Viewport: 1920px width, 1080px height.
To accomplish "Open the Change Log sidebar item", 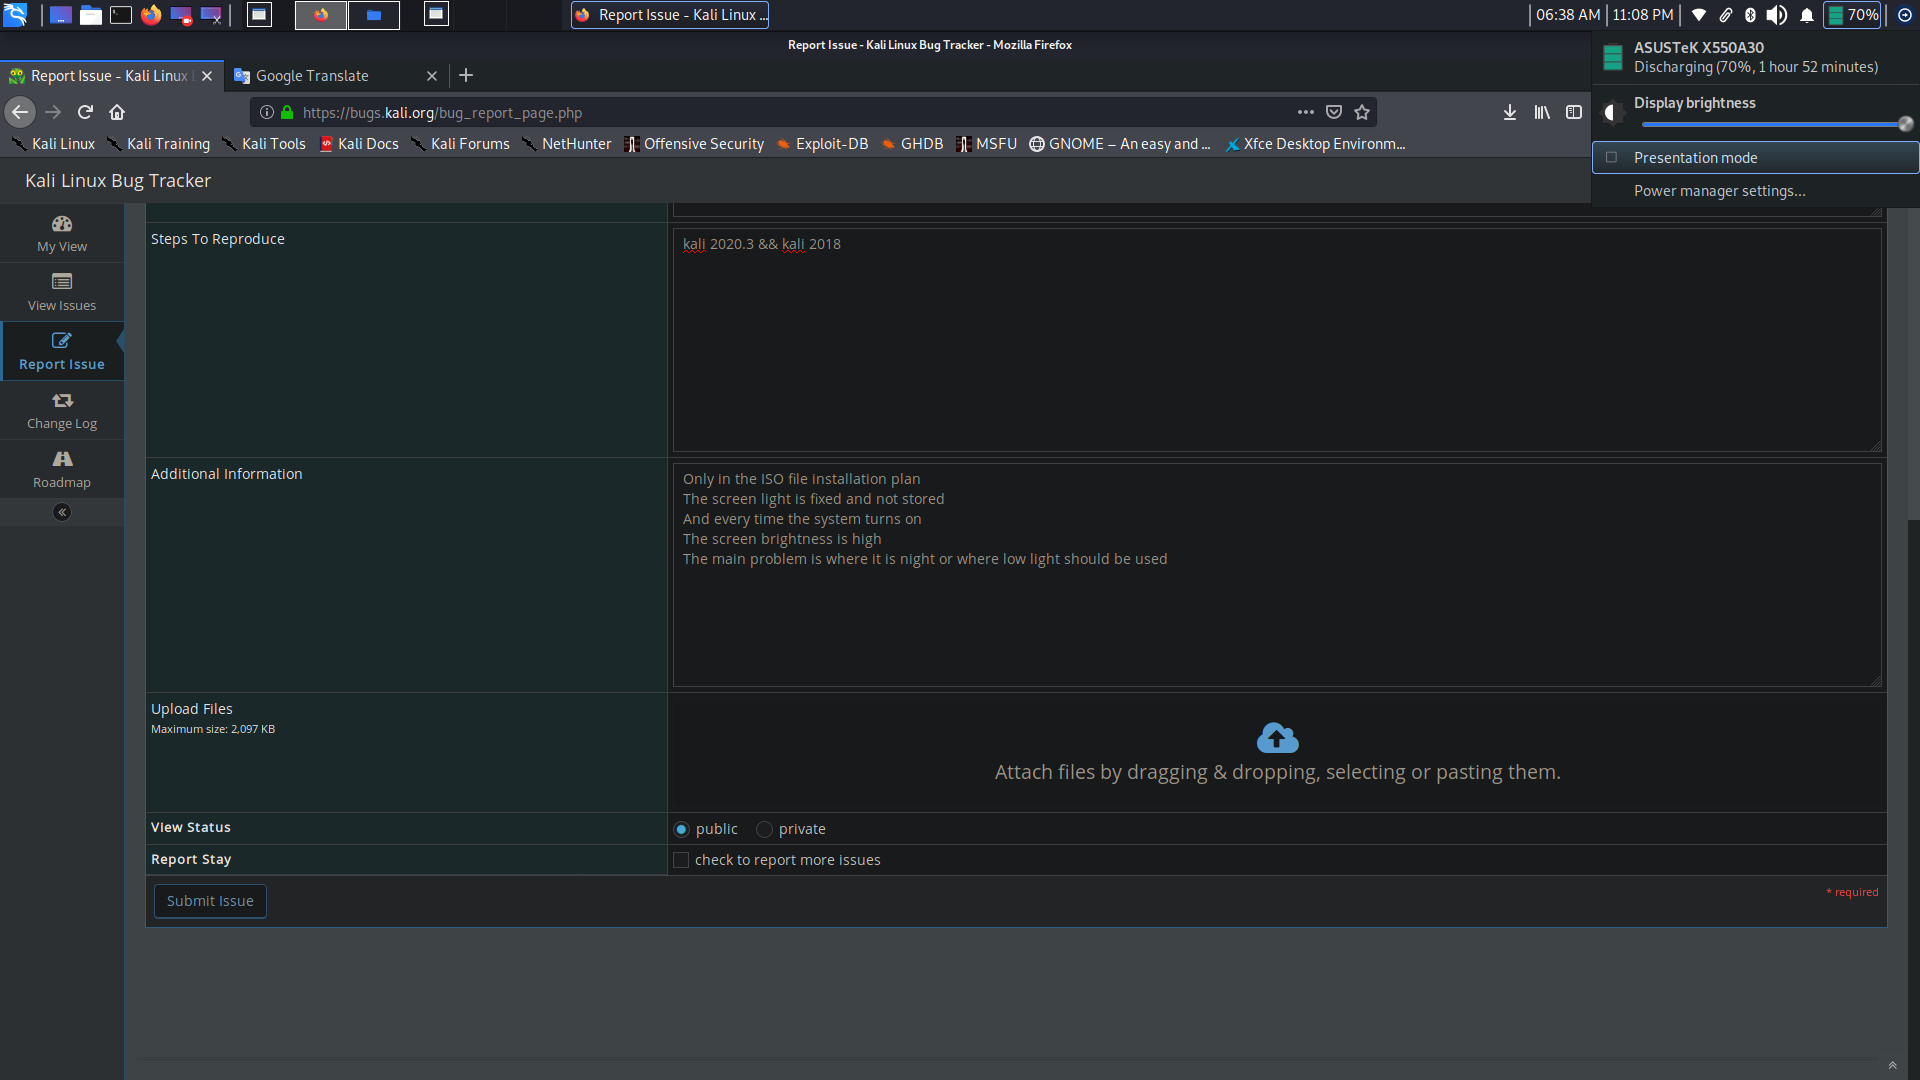I will 62,410.
